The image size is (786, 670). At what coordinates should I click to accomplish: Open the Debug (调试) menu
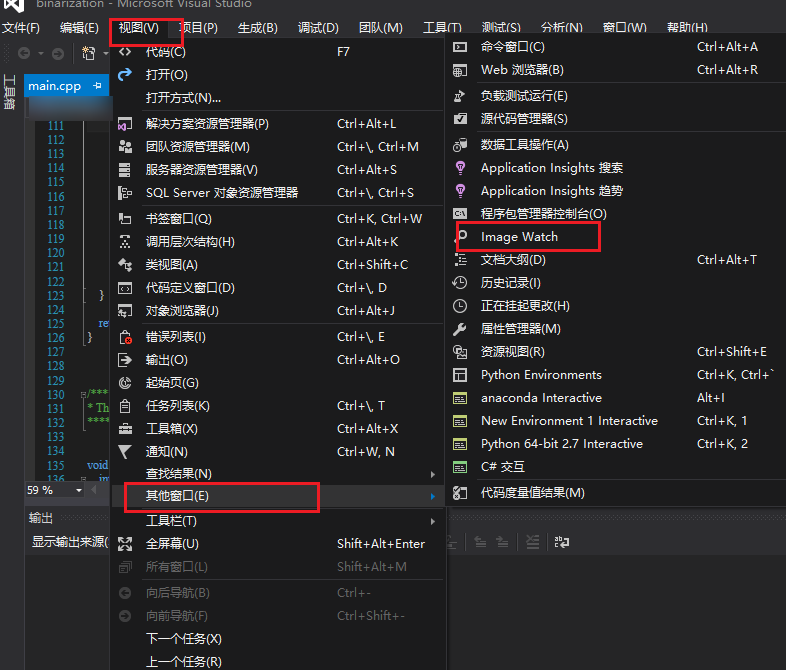tap(318, 28)
